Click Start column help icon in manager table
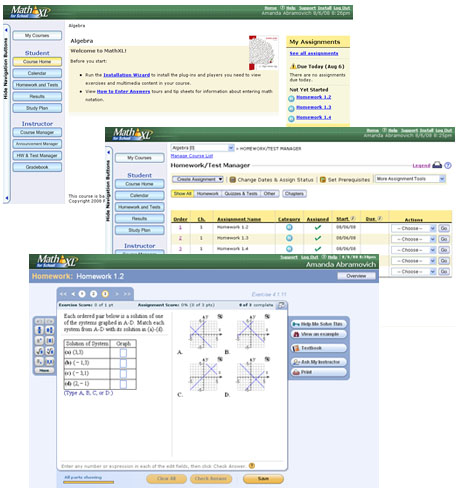This screenshot has height=495, width=463. click(353, 219)
